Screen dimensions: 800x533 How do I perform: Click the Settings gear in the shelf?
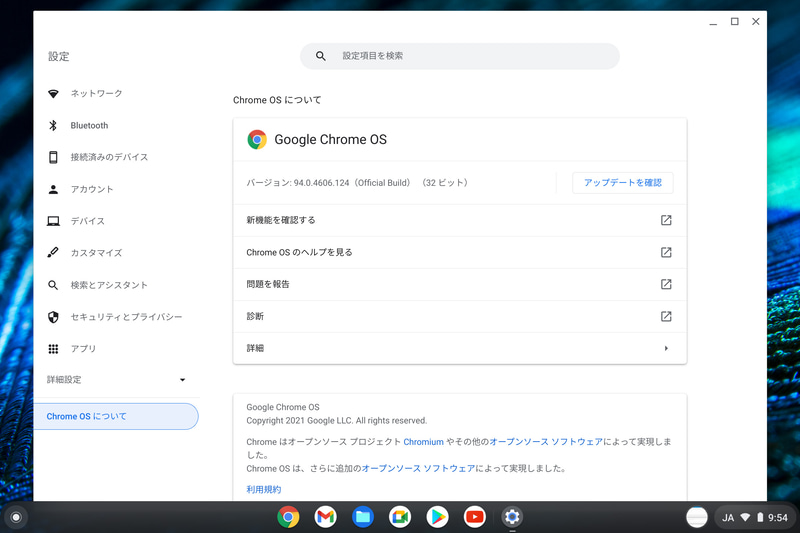tap(512, 517)
